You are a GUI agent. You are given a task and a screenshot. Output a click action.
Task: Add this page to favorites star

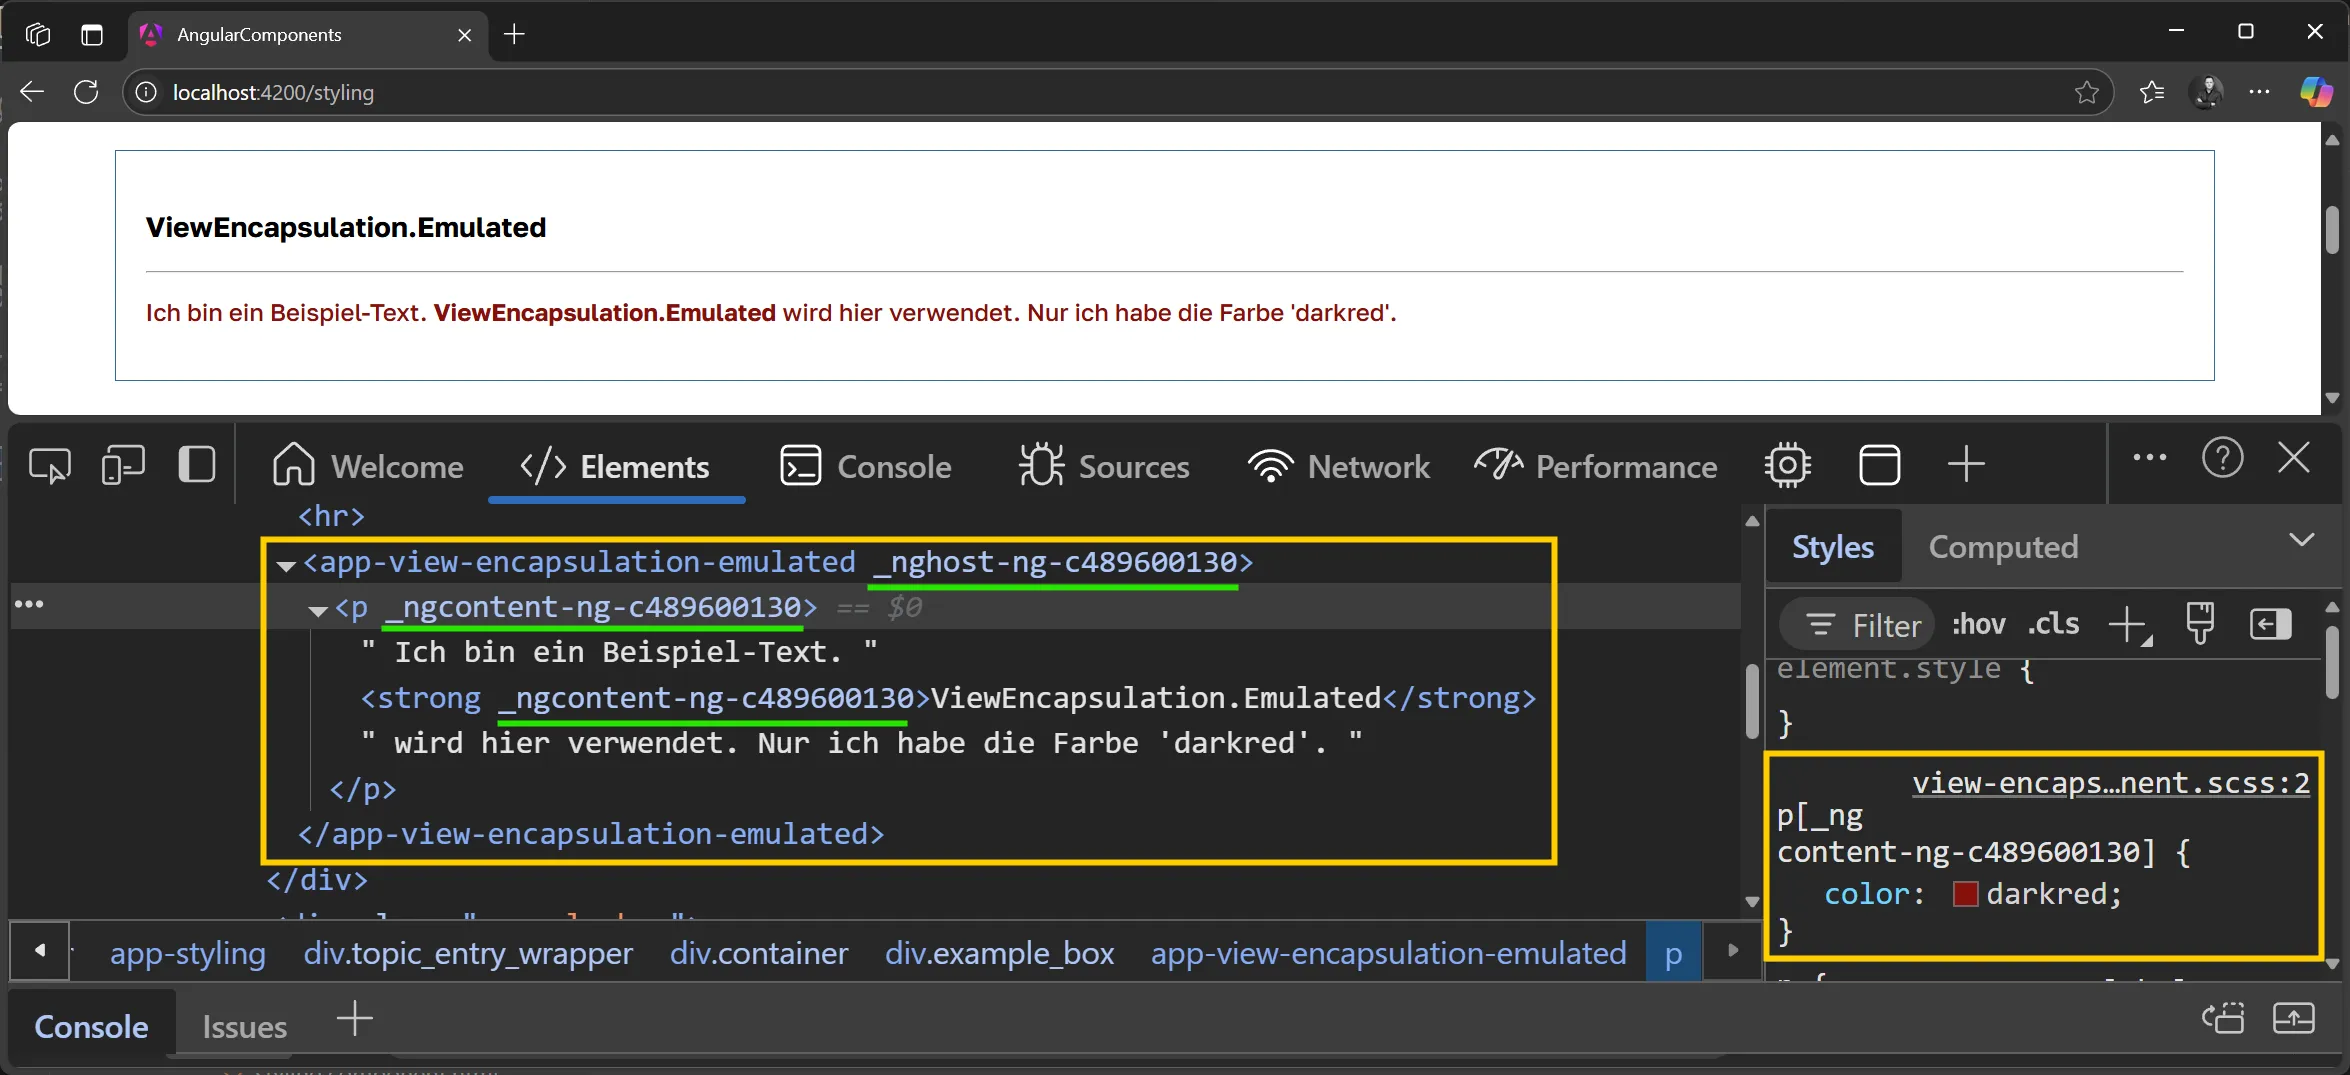click(2086, 92)
